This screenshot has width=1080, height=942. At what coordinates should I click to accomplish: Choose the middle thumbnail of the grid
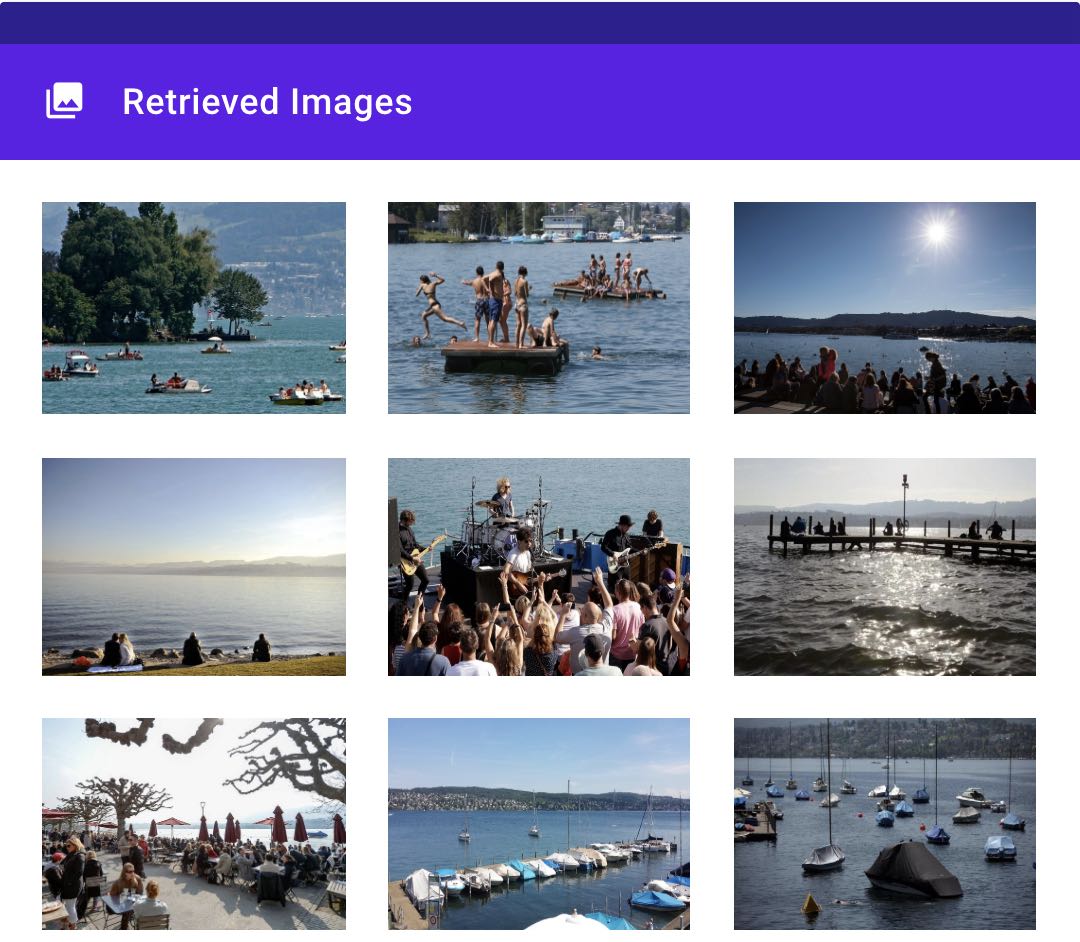click(x=539, y=566)
